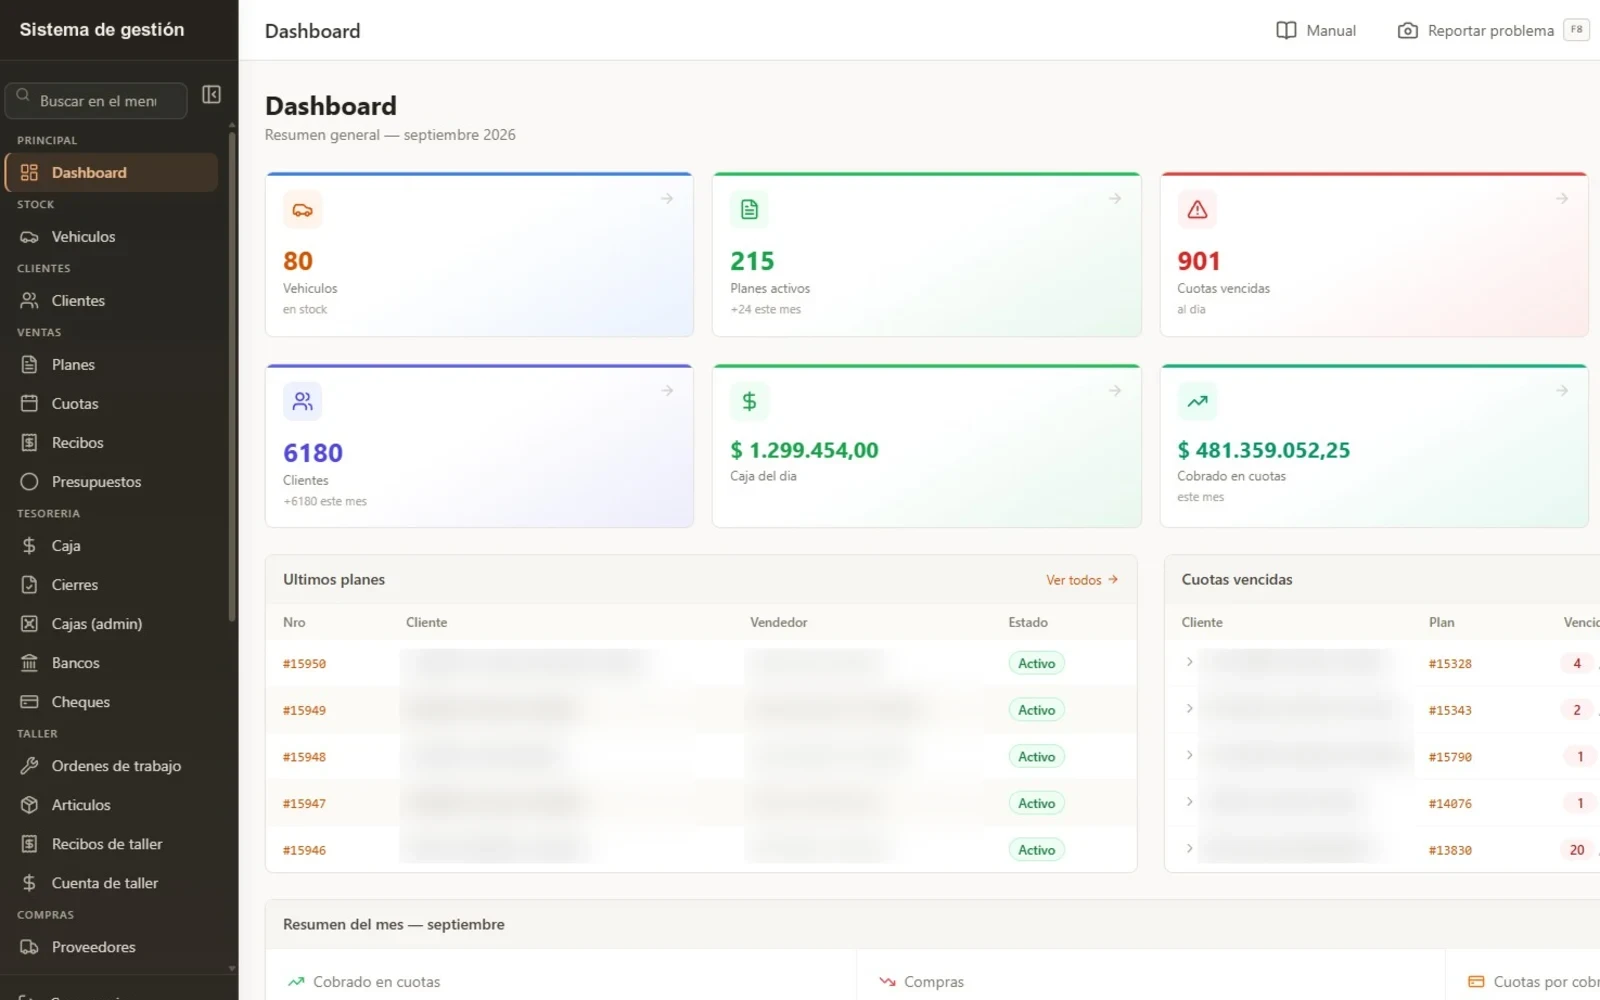Click the Reportar problema button

pyautogui.click(x=1492, y=31)
